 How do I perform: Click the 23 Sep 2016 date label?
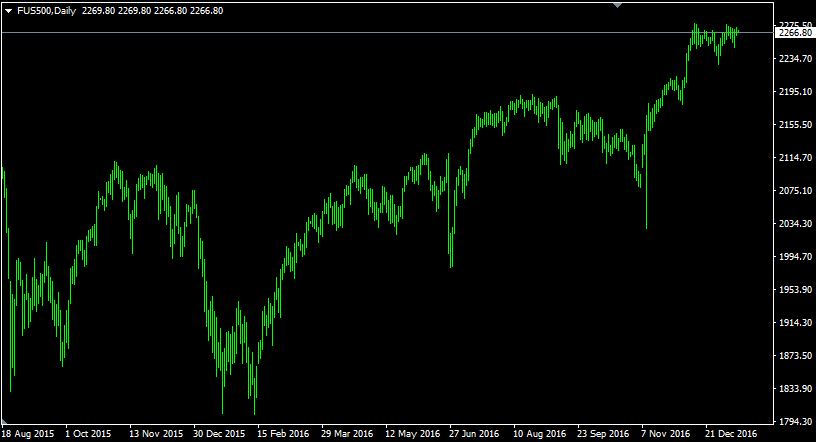click(x=603, y=433)
